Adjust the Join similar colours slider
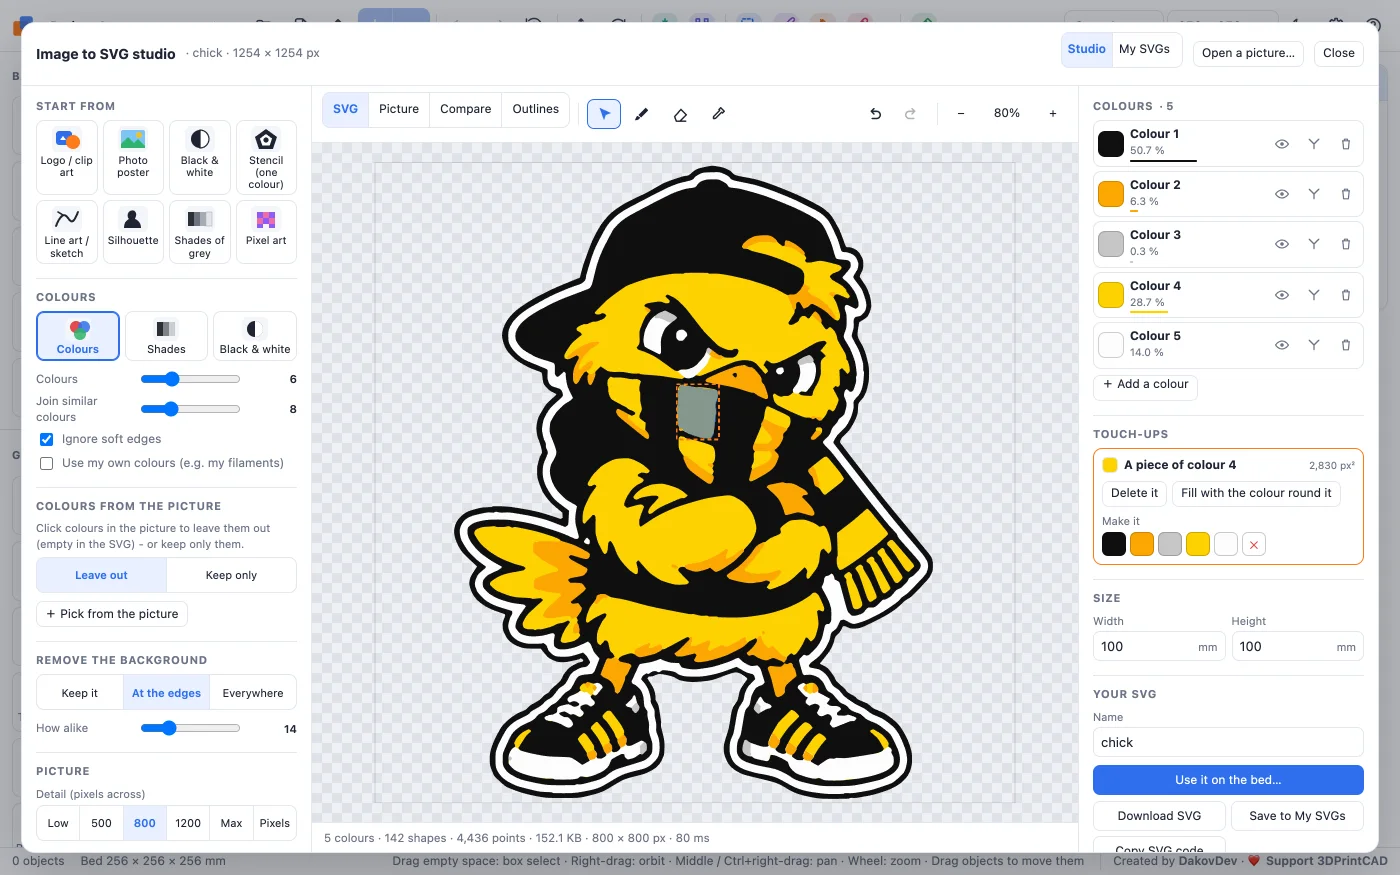 pyautogui.click(x=190, y=409)
